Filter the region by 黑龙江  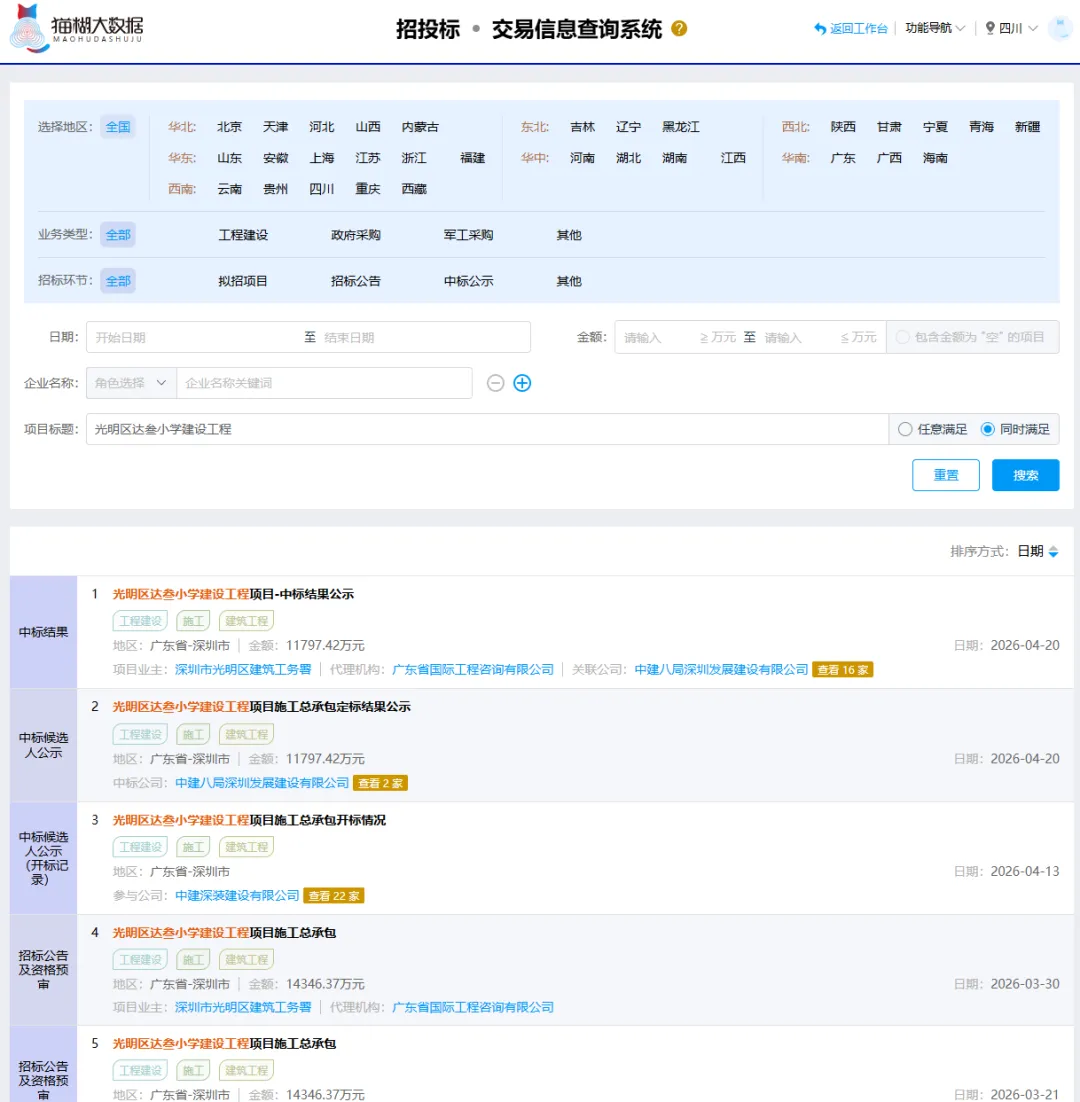point(680,127)
